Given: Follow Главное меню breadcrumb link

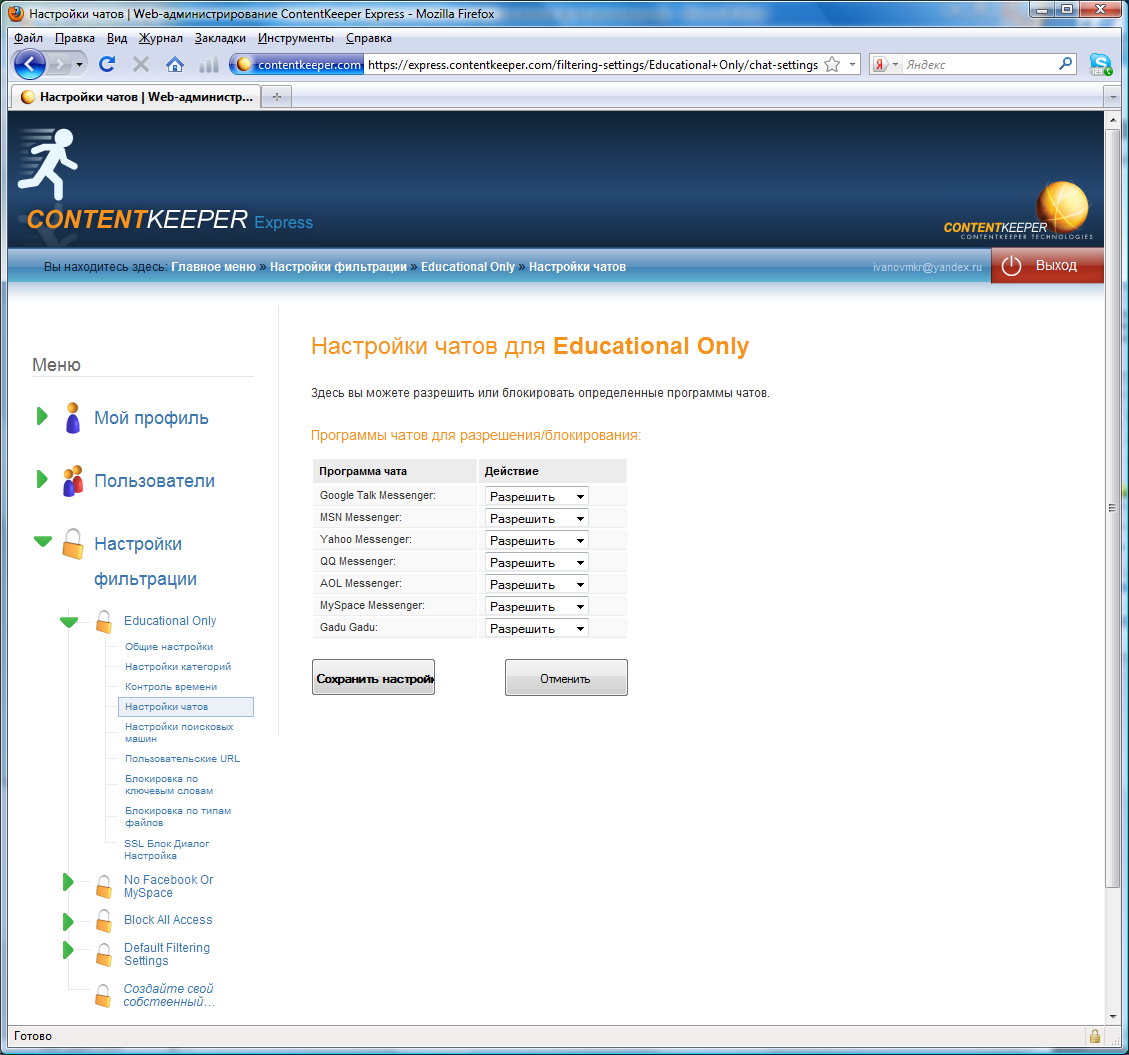Looking at the screenshot, I should point(213,267).
